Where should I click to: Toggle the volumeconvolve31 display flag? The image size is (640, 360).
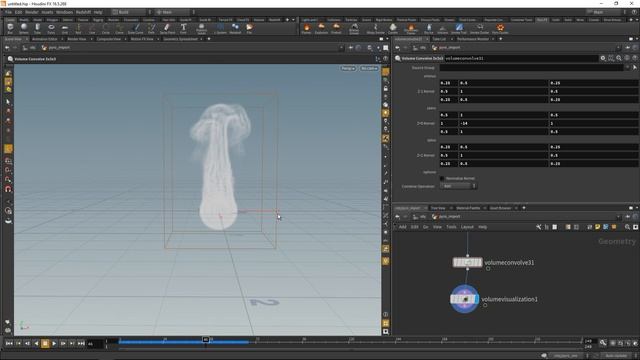click(x=480, y=262)
